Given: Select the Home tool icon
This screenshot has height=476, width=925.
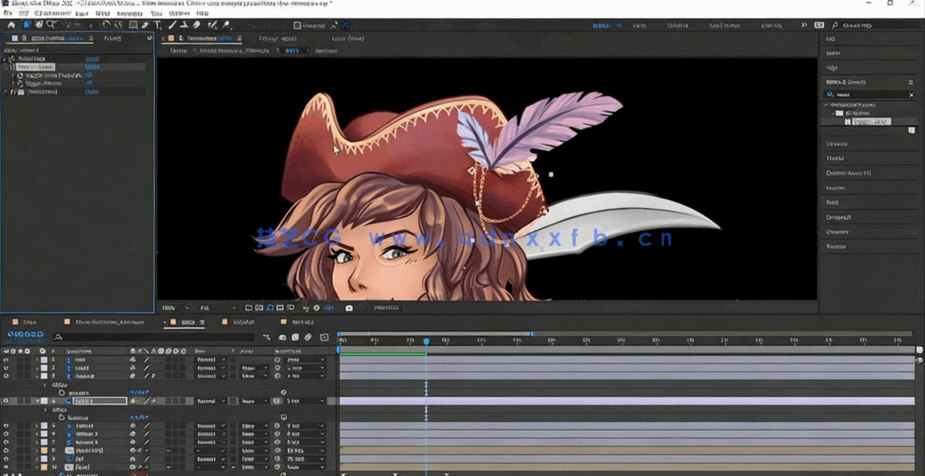Looking at the screenshot, I should pyautogui.click(x=11, y=25).
